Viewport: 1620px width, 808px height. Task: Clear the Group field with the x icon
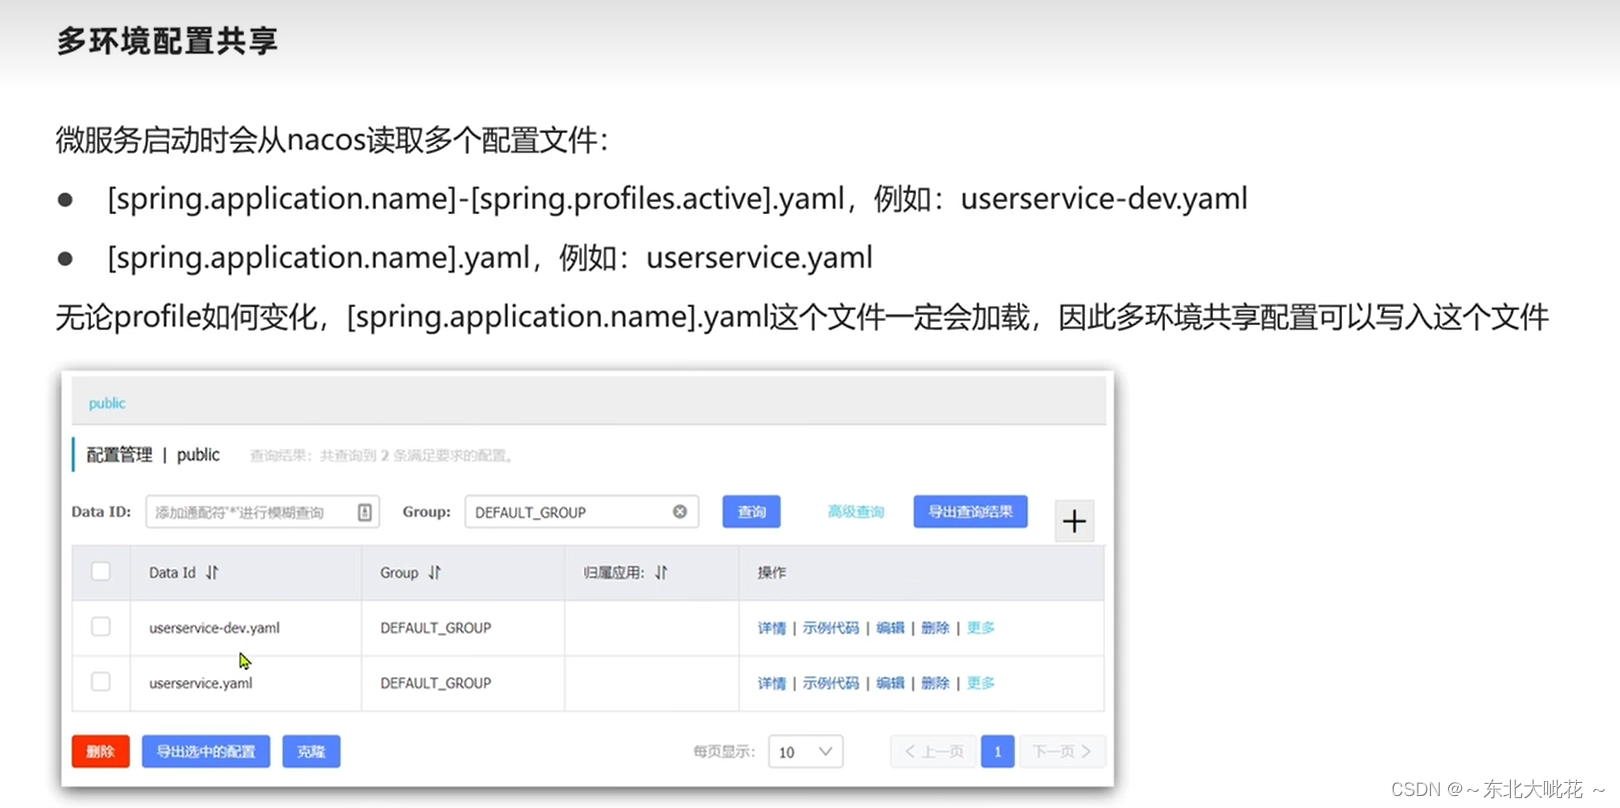click(680, 512)
